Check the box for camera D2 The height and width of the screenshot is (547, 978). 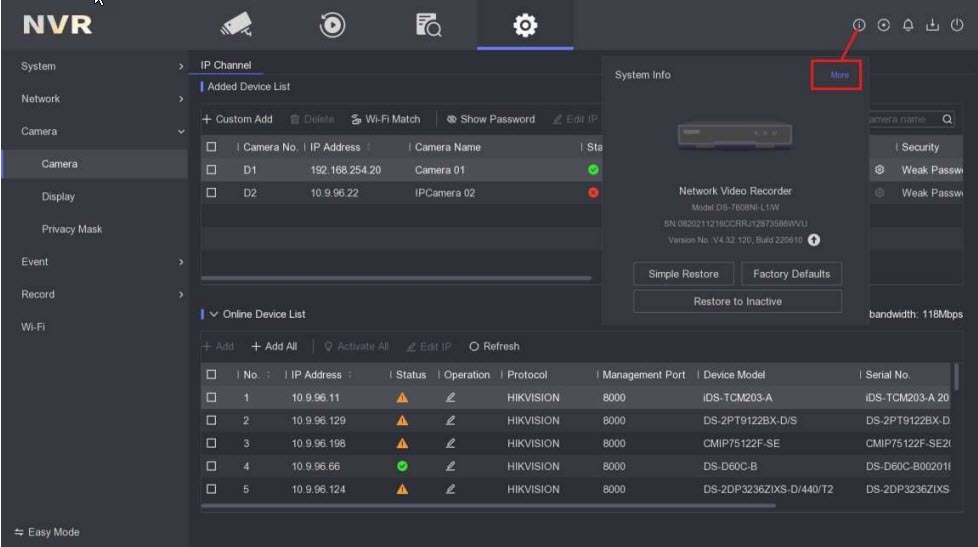coord(211,192)
